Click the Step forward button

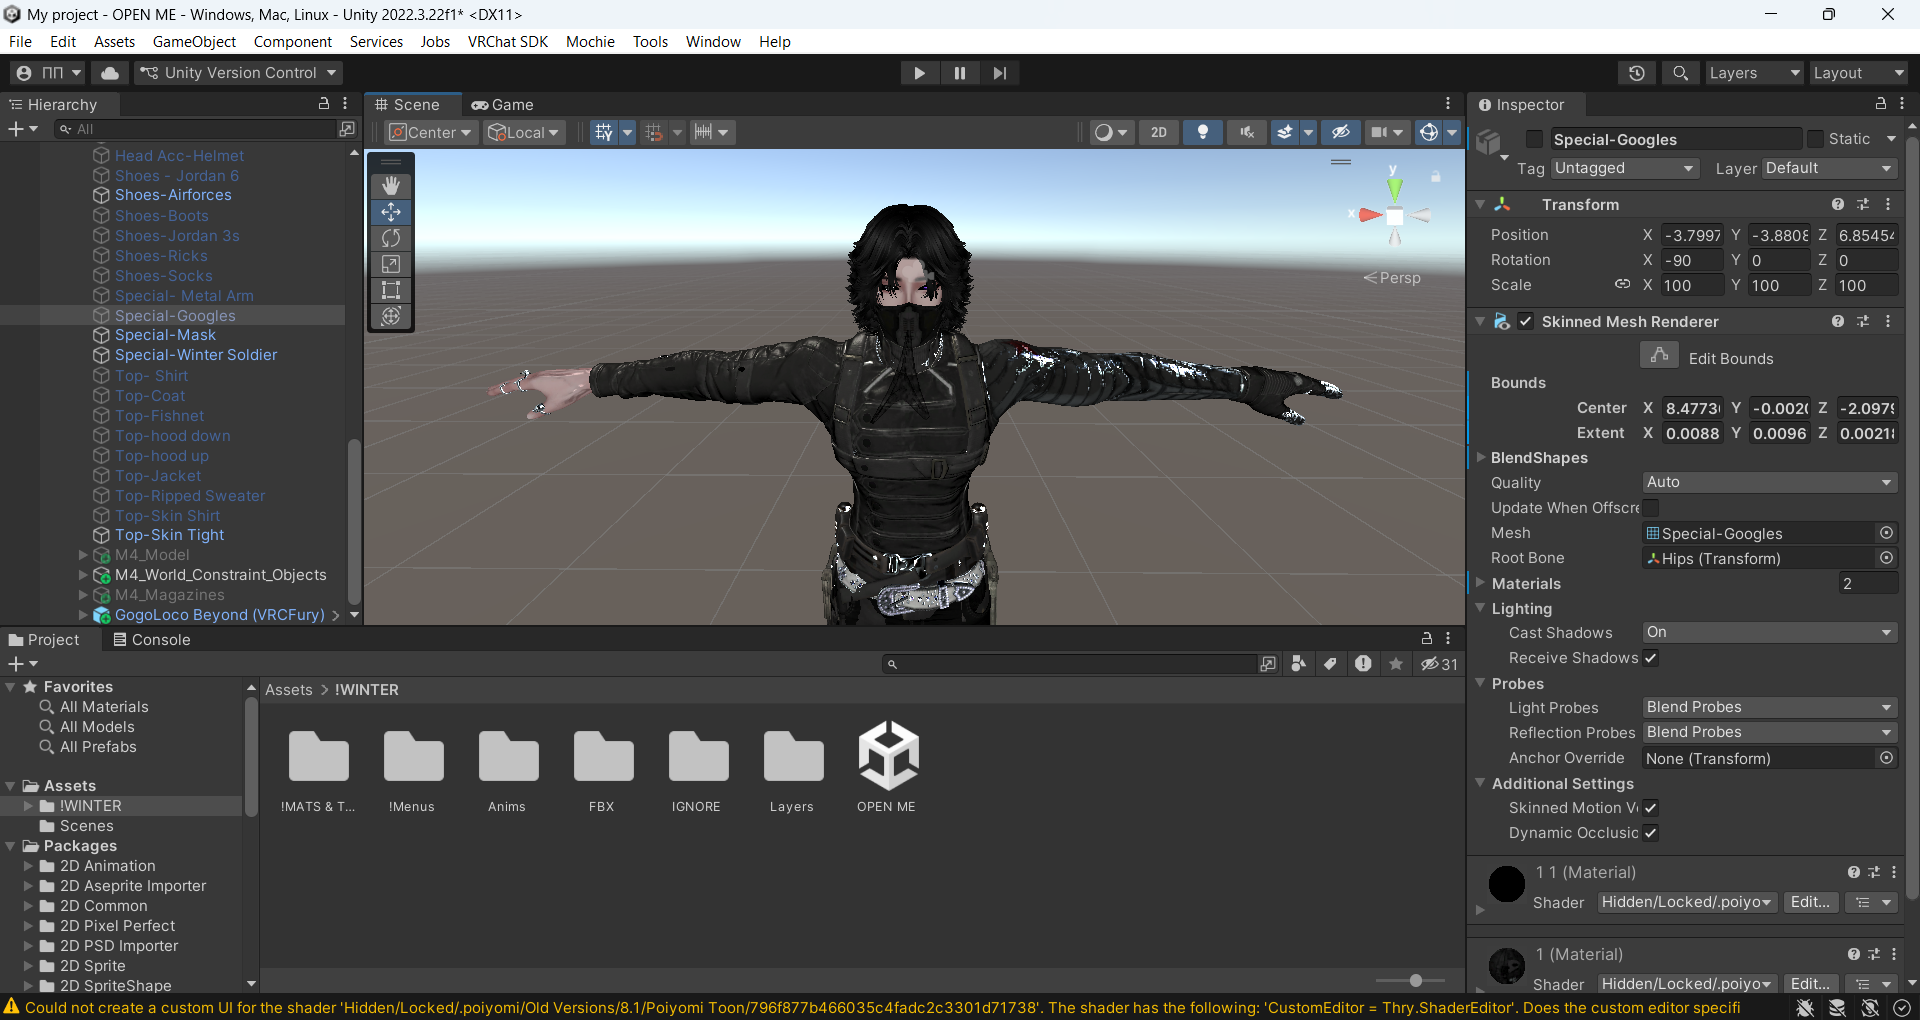tap(999, 73)
